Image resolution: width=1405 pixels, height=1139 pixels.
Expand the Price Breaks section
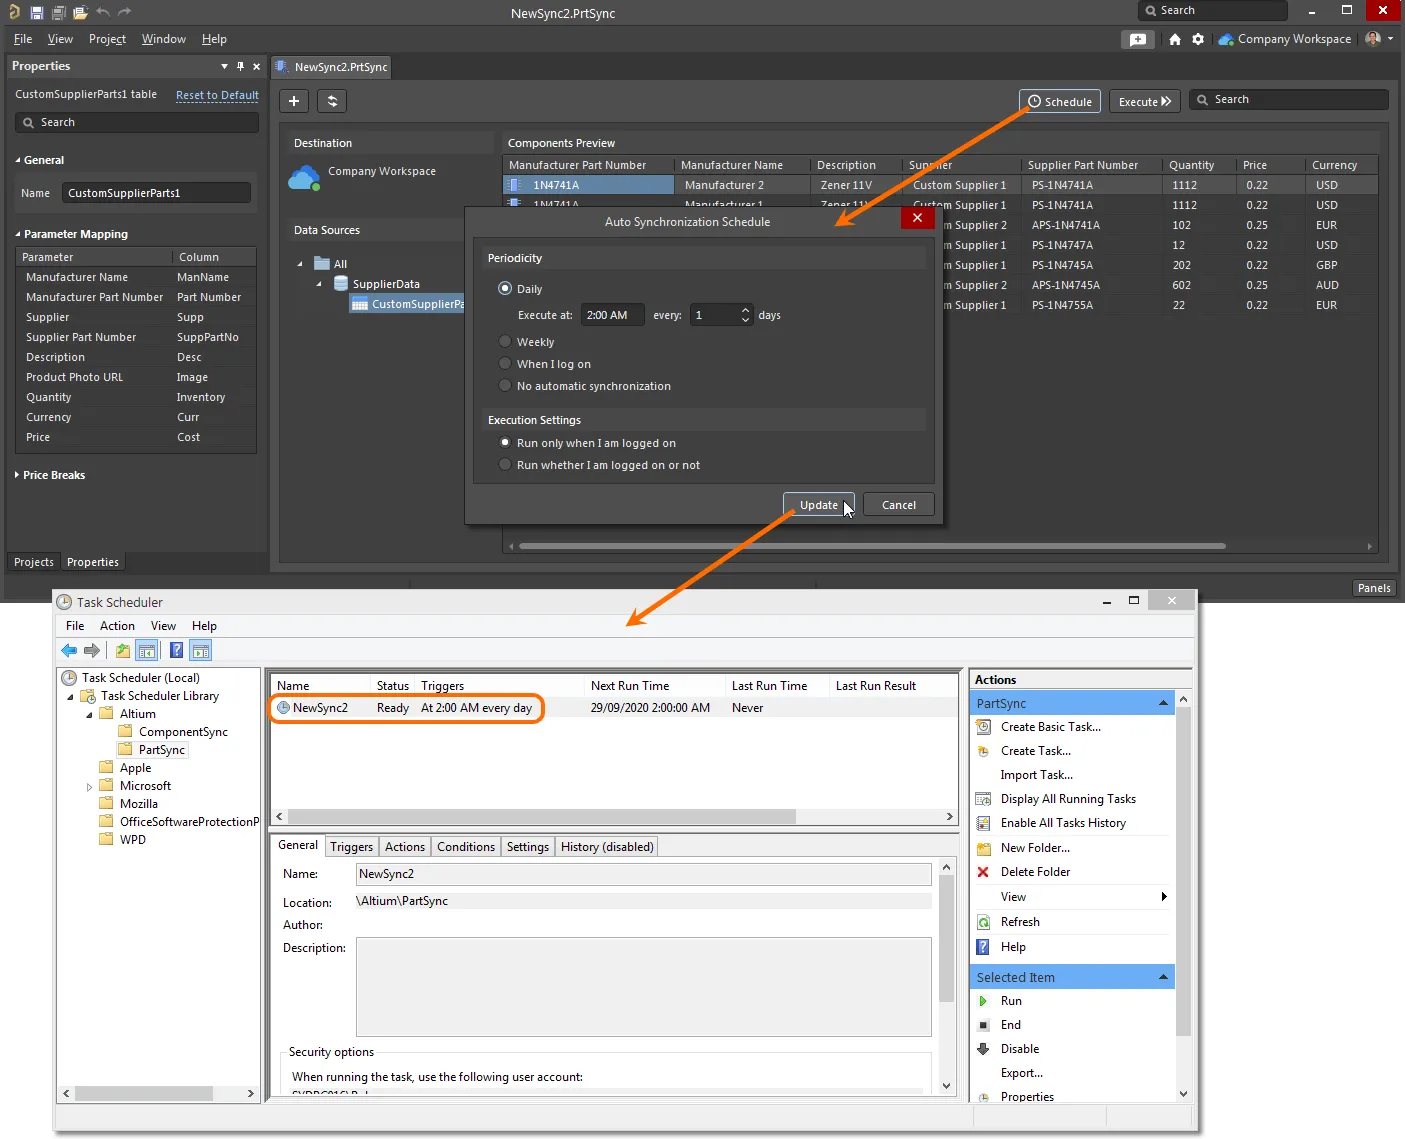[17, 475]
